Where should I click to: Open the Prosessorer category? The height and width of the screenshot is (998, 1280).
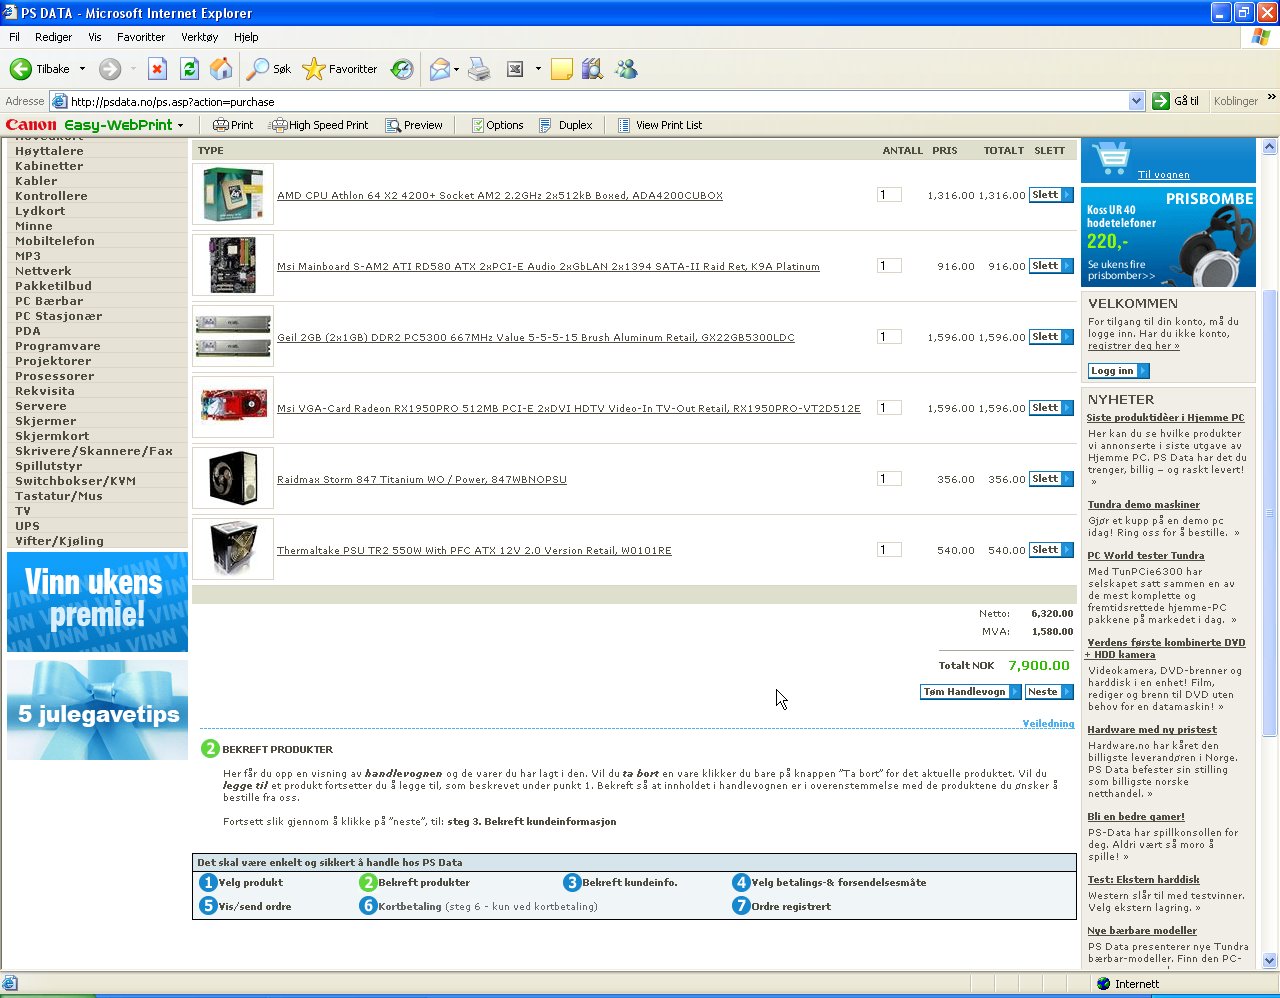pyautogui.click(x=54, y=376)
